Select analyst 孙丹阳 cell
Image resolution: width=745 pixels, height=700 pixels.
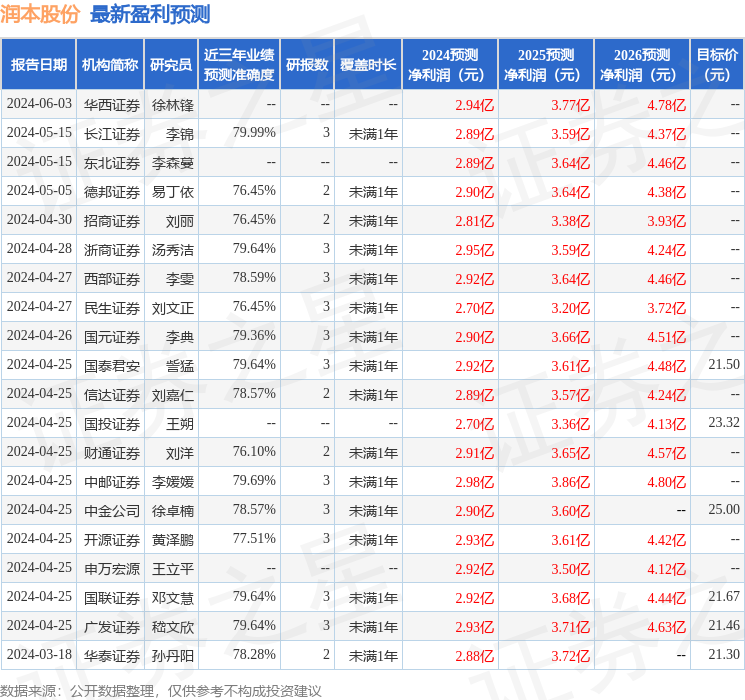click(173, 656)
